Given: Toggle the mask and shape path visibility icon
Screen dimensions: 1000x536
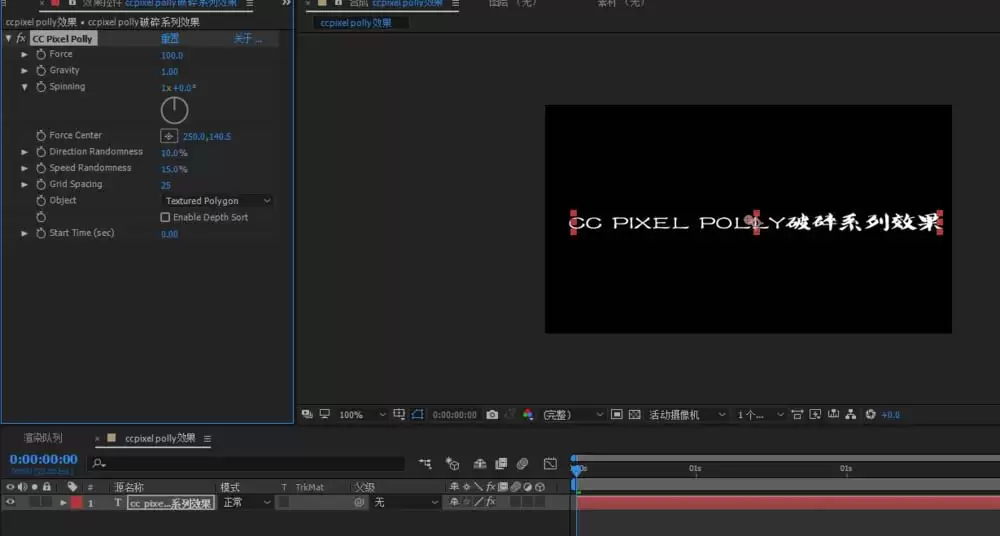Looking at the screenshot, I should point(417,415).
